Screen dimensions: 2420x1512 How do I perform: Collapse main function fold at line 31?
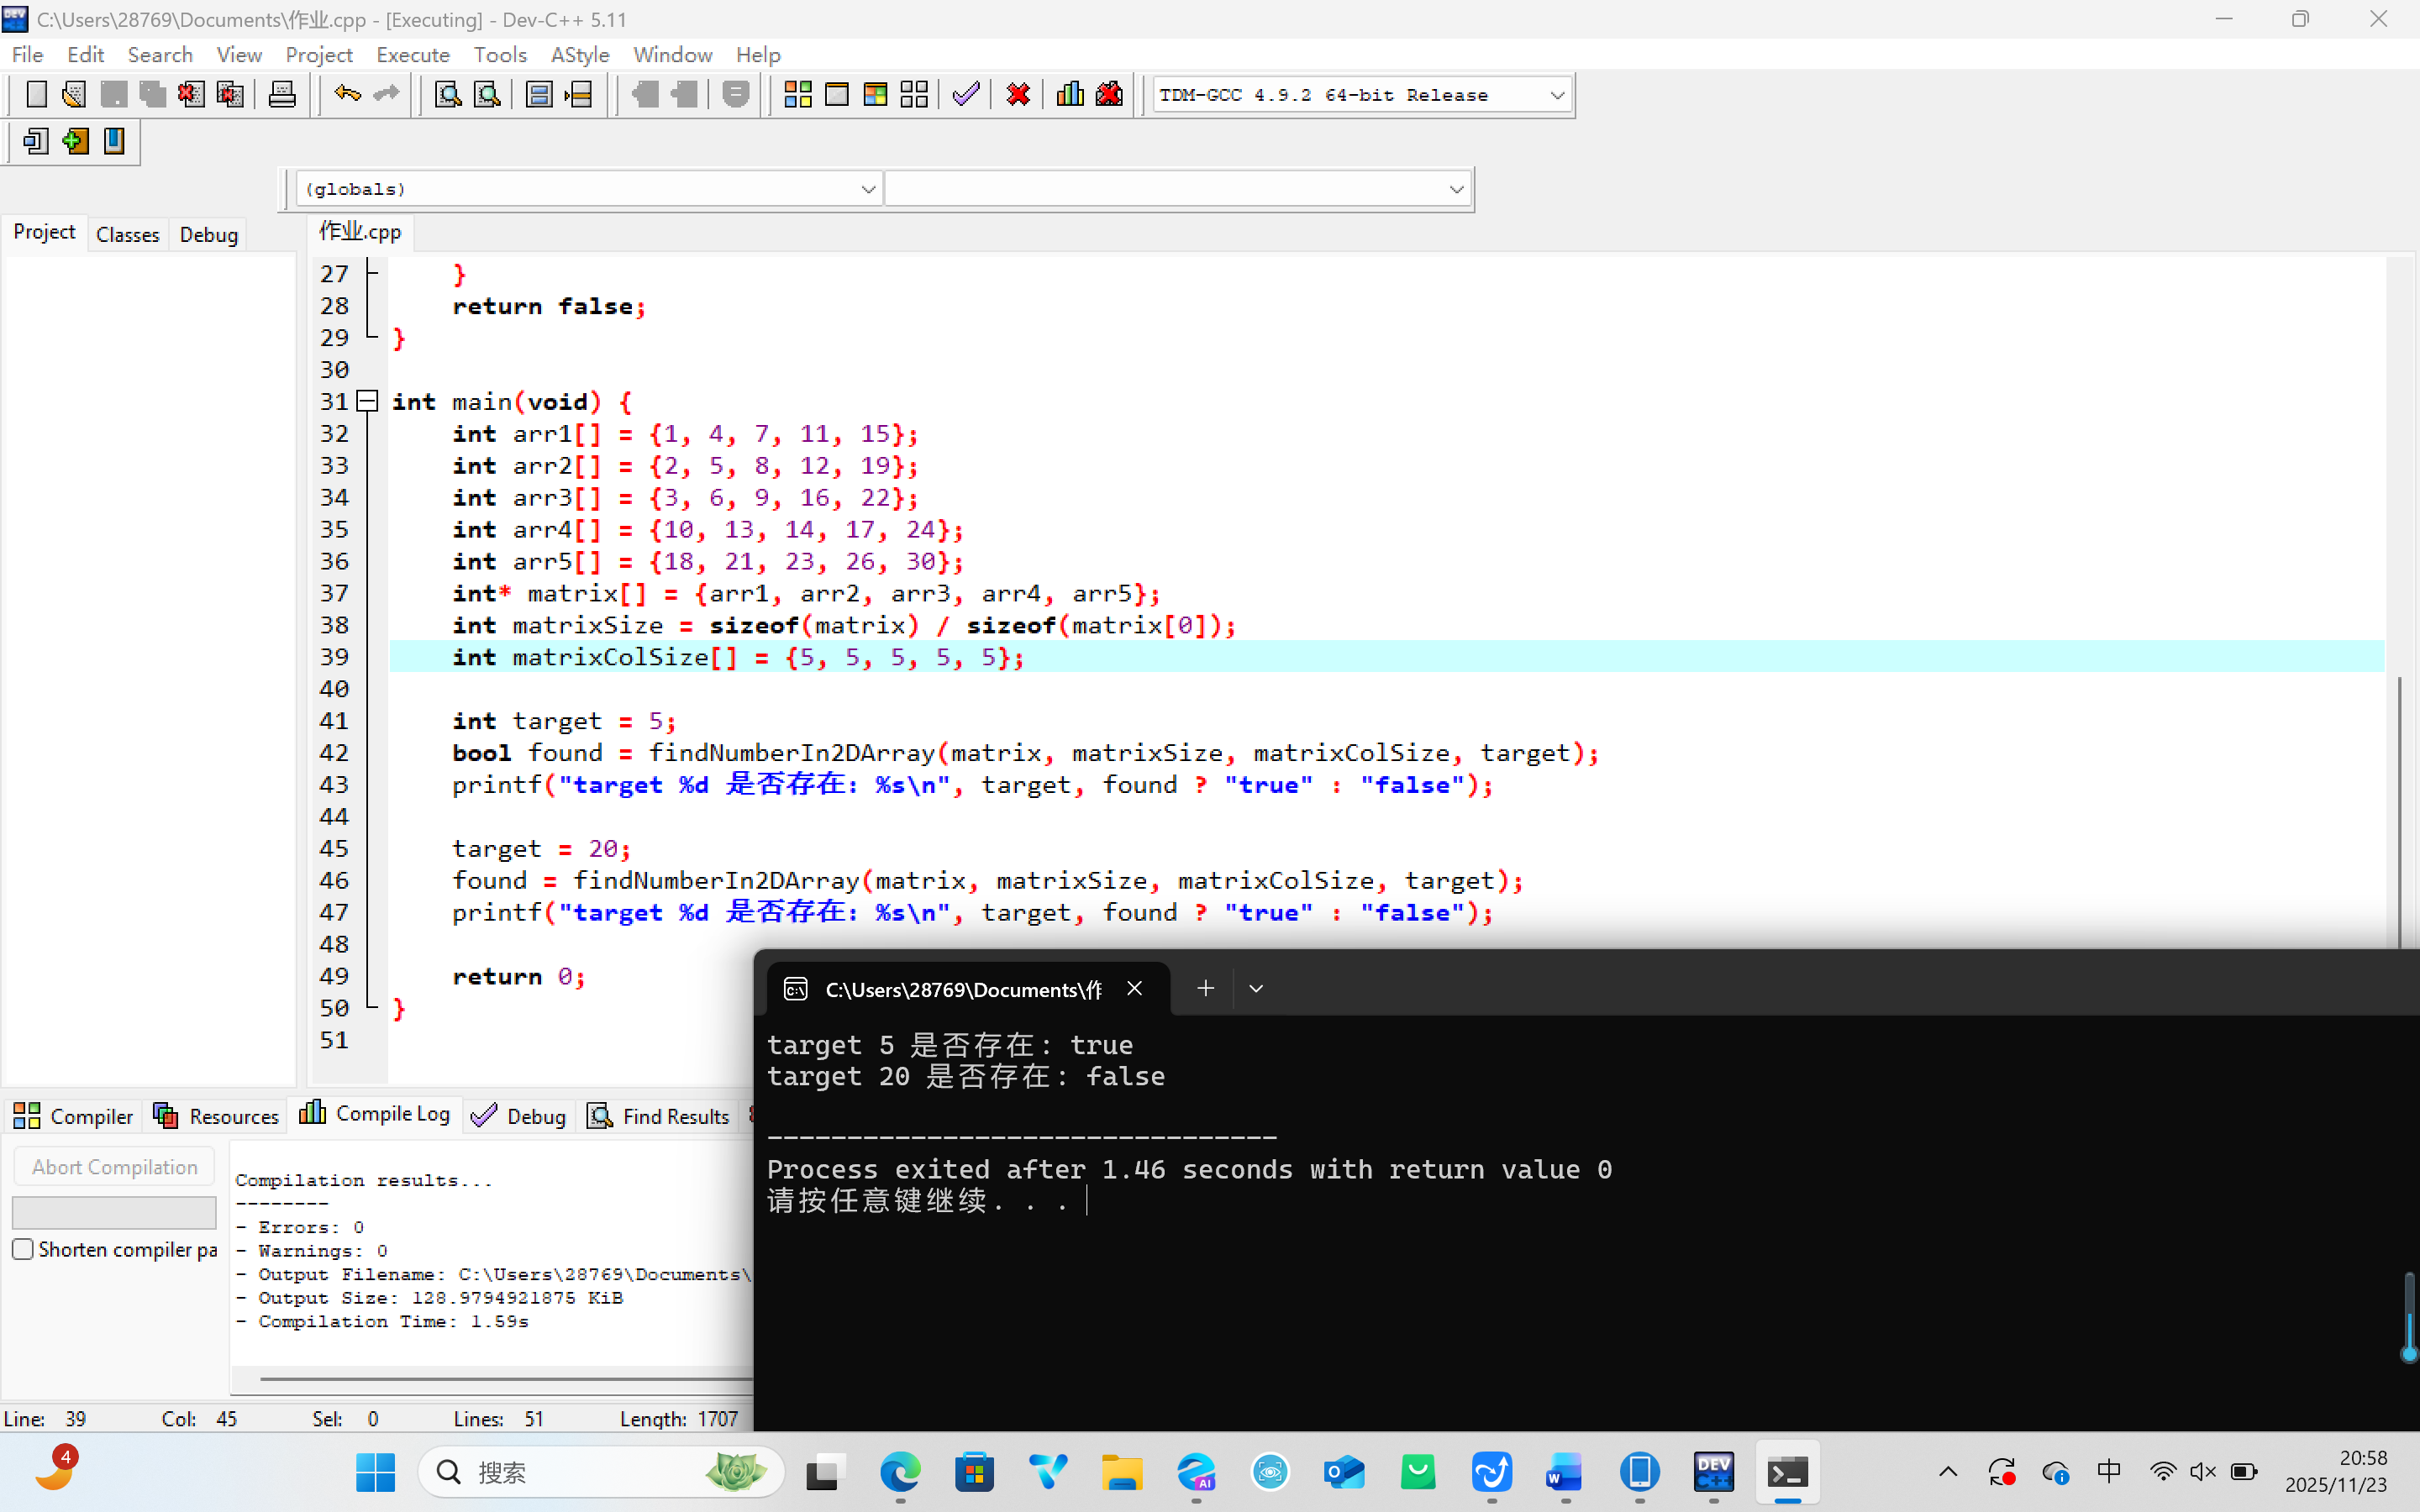pos(367,401)
